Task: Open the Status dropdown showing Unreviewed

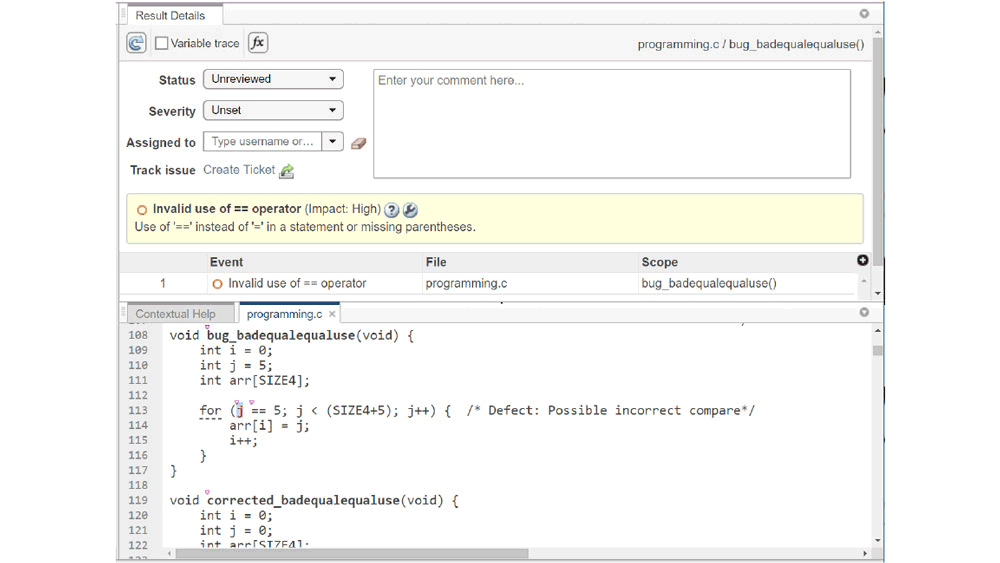Action: (273, 79)
